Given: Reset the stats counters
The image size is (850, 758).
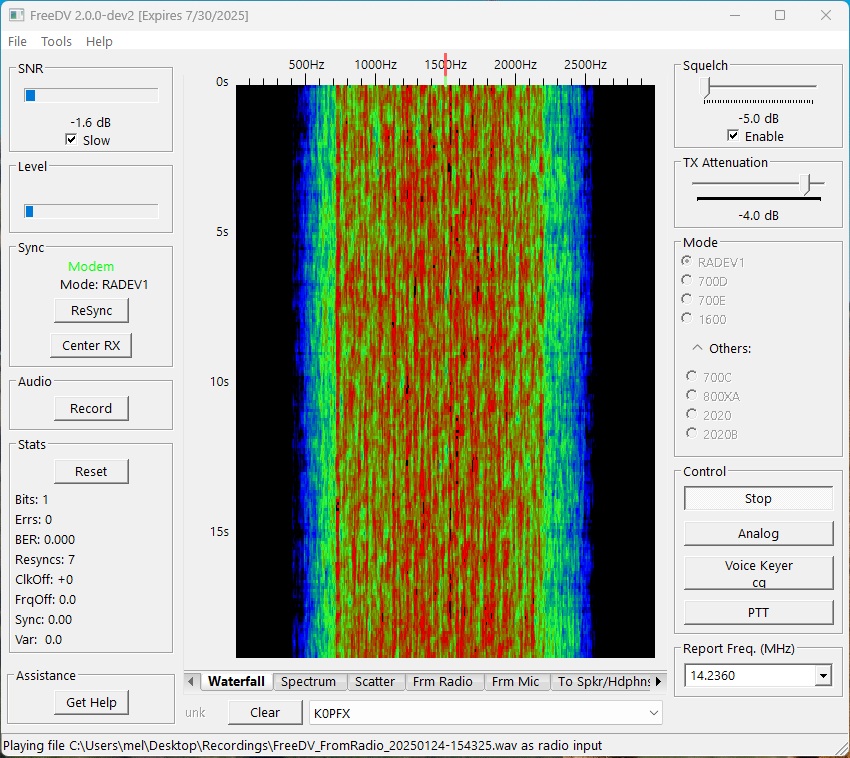Looking at the screenshot, I should 91,471.
